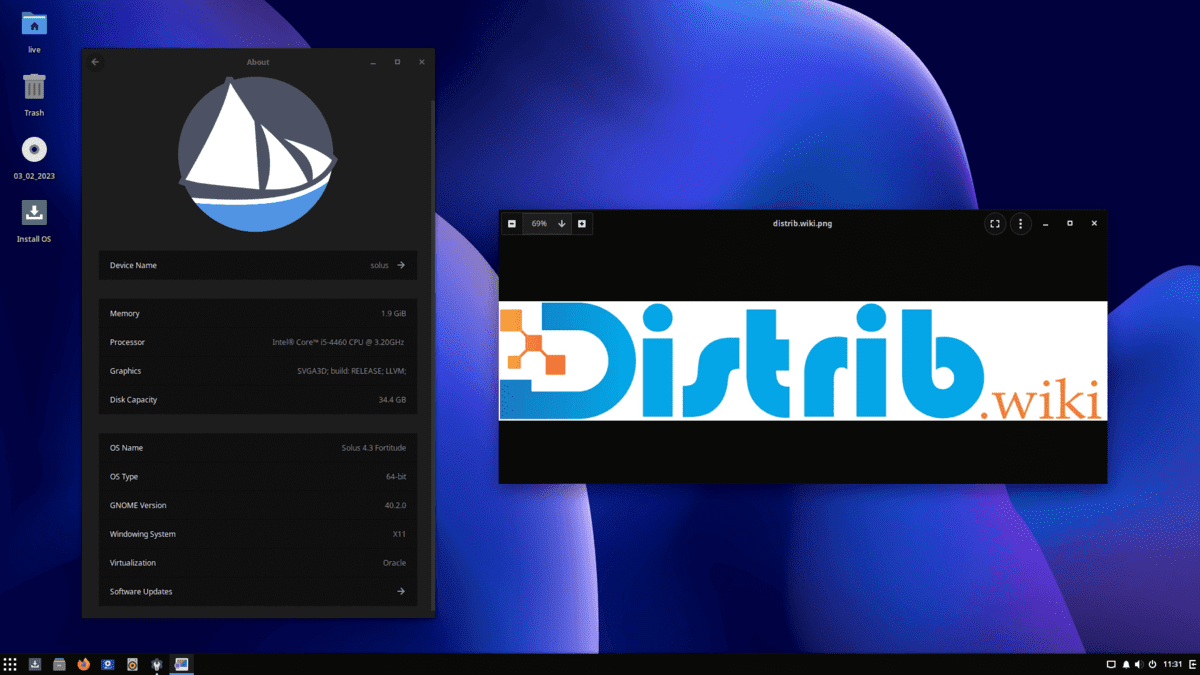Click the Windowing System value "X11"
The image size is (1200, 675).
click(x=400, y=534)
